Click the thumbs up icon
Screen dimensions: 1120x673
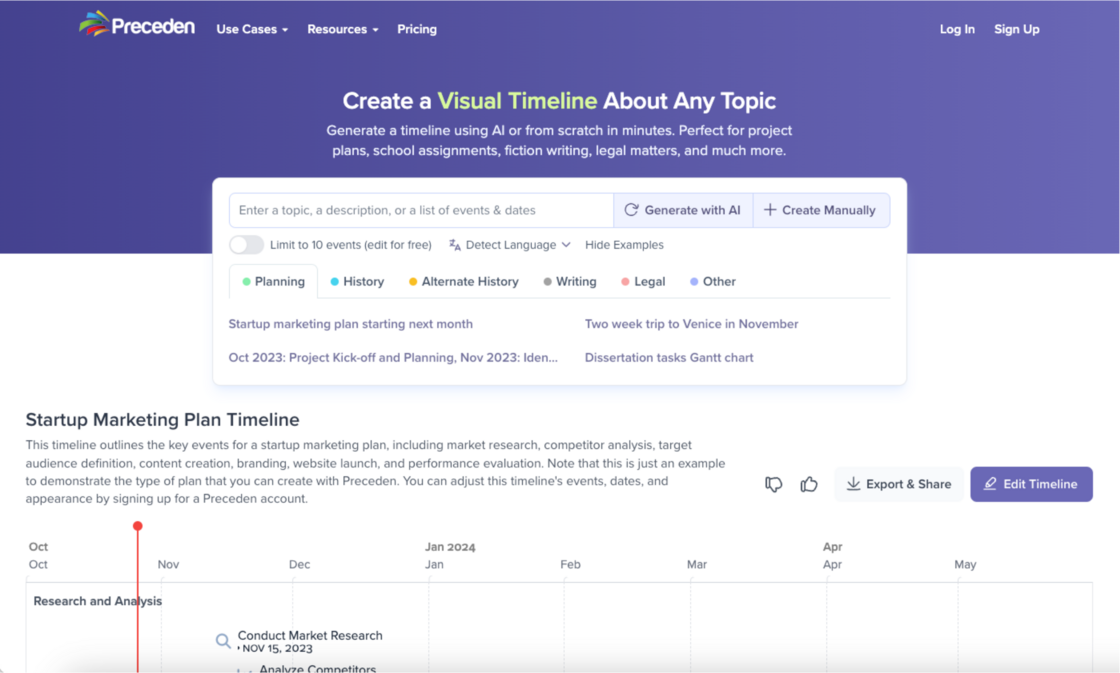pyautogui.click(x=809, y=484)
